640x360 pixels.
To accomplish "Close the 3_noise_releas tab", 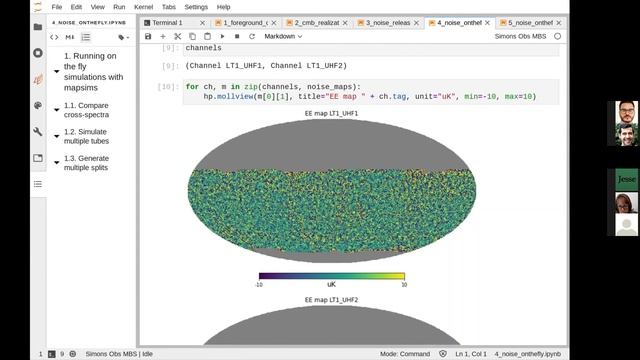I will click(x=416, y=23).
